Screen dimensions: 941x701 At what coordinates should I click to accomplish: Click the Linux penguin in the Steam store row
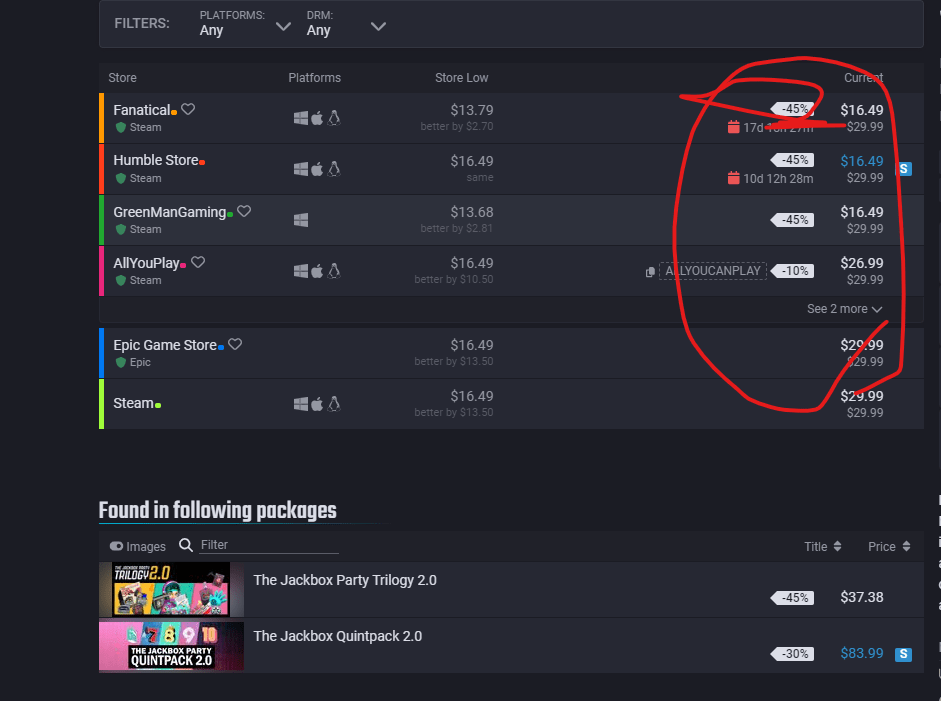[334, 404]
